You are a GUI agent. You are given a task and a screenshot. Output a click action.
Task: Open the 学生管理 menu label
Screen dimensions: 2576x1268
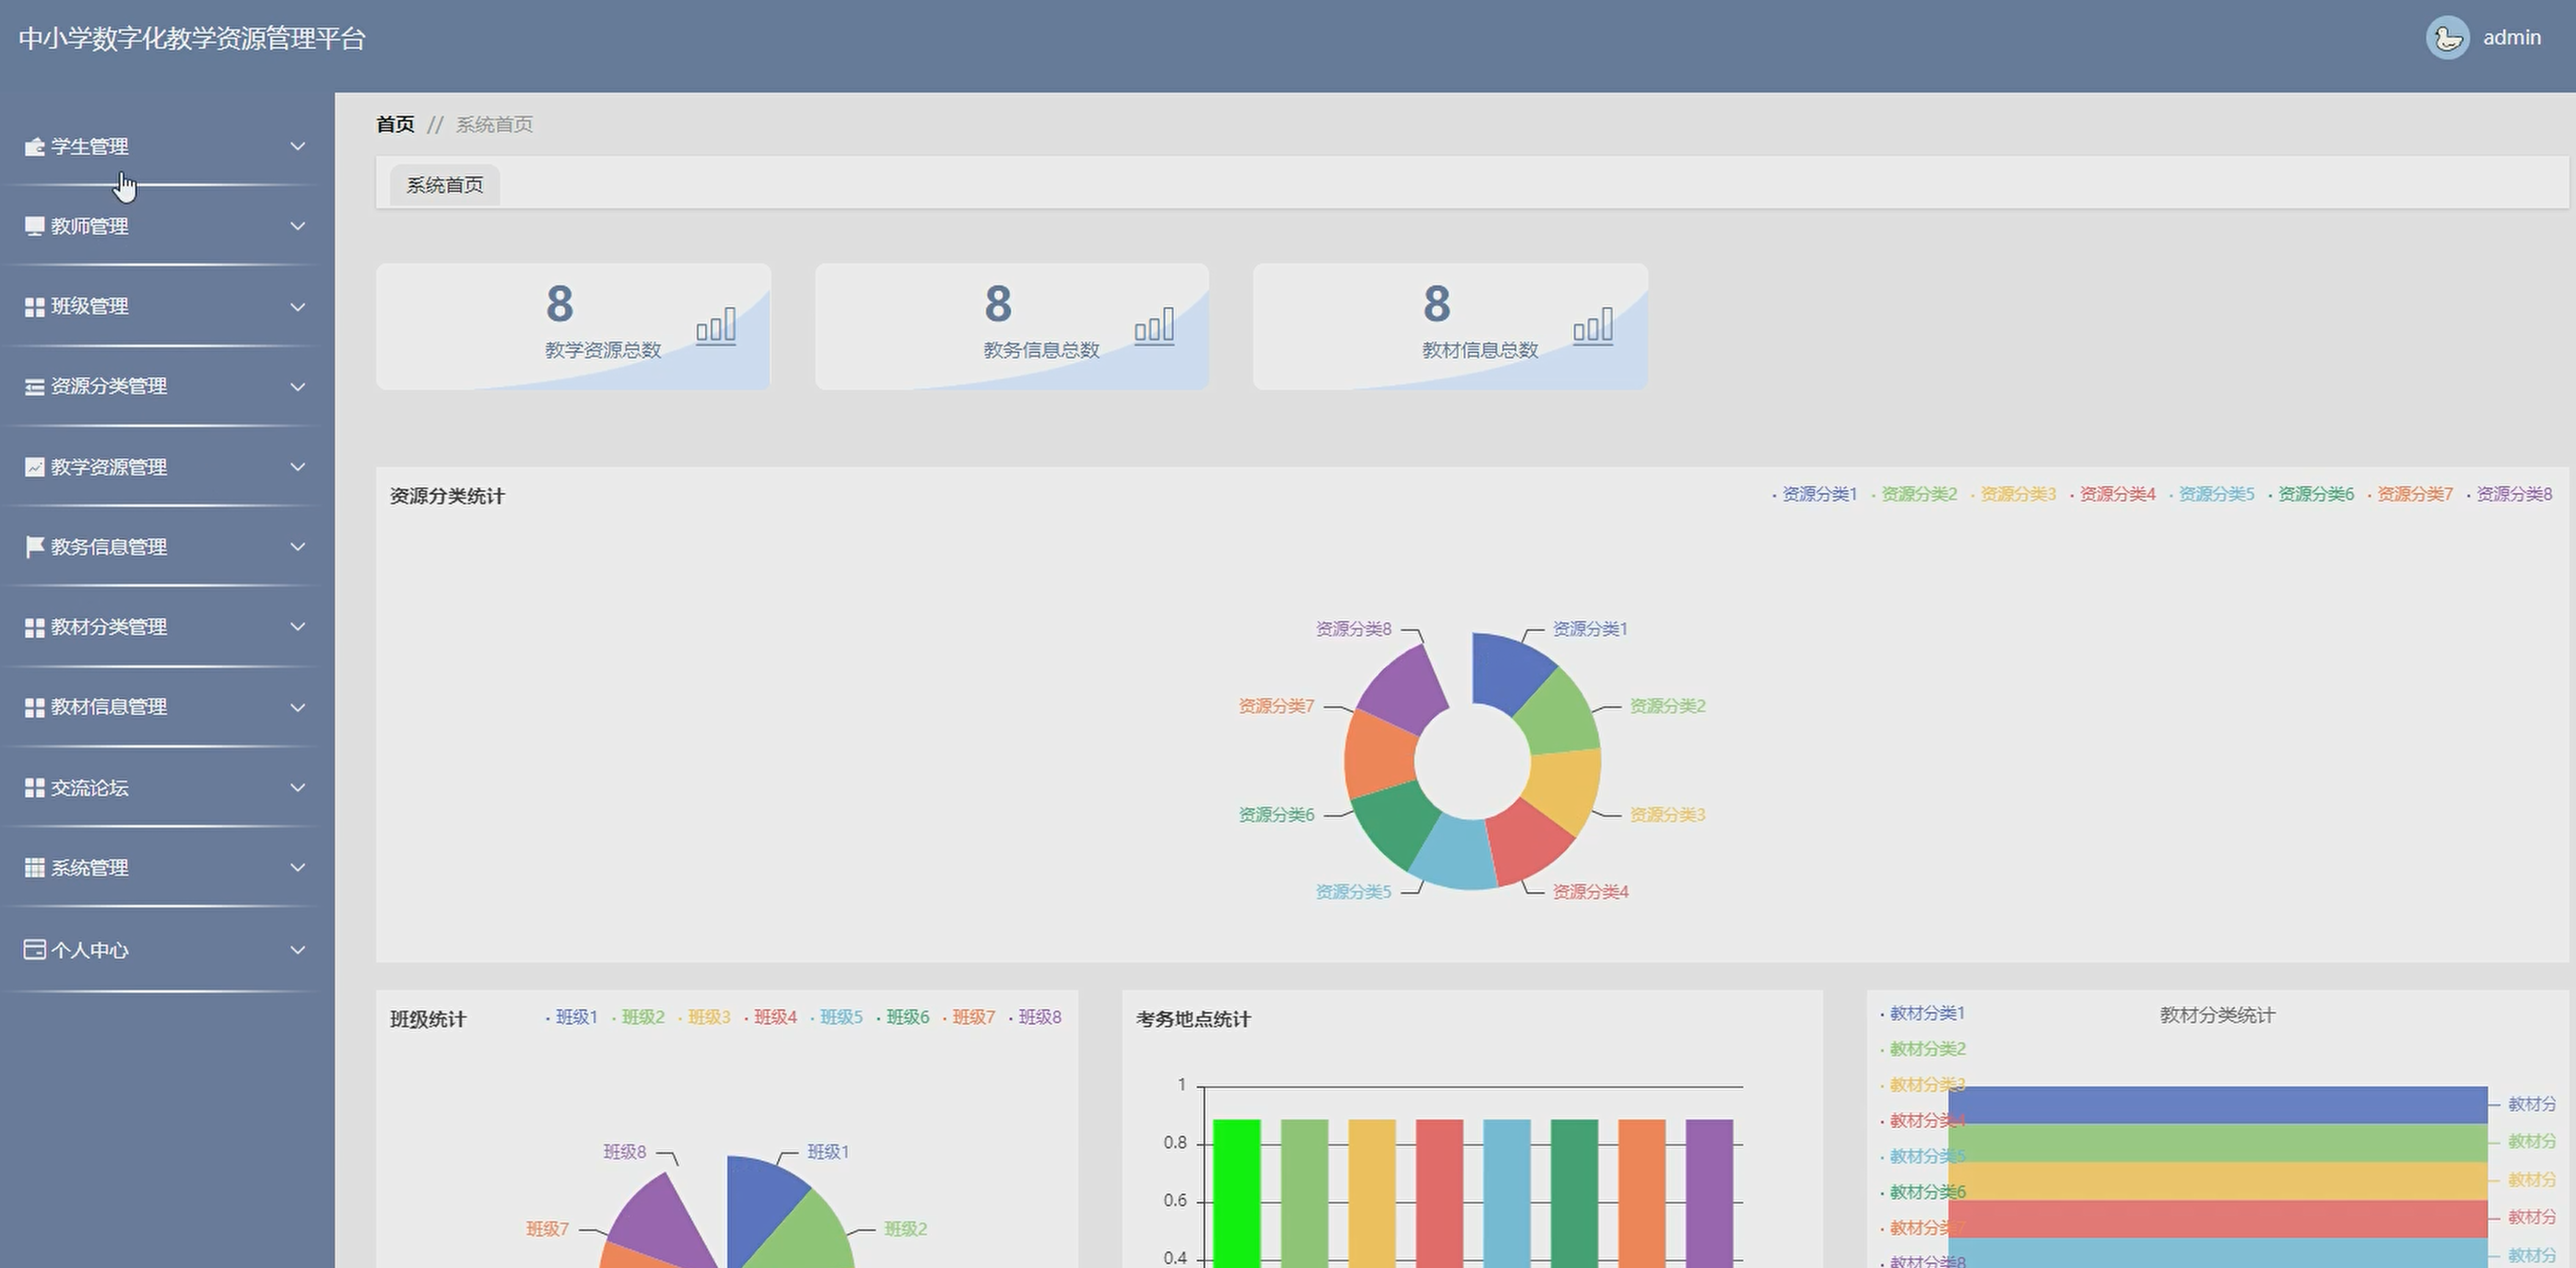point(90,147)
